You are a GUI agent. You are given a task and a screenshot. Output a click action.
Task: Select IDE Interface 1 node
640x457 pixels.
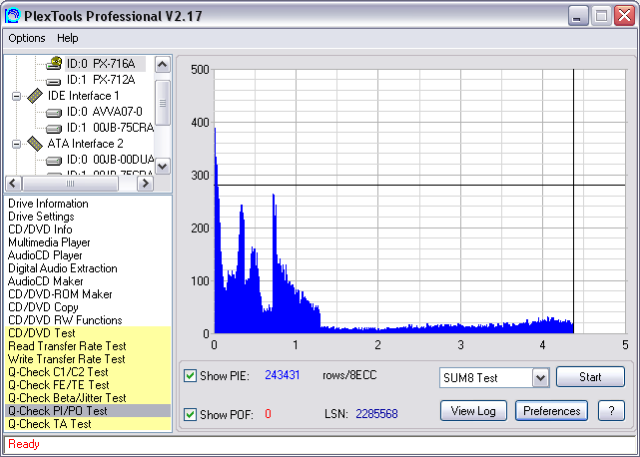tap(83, 96)
